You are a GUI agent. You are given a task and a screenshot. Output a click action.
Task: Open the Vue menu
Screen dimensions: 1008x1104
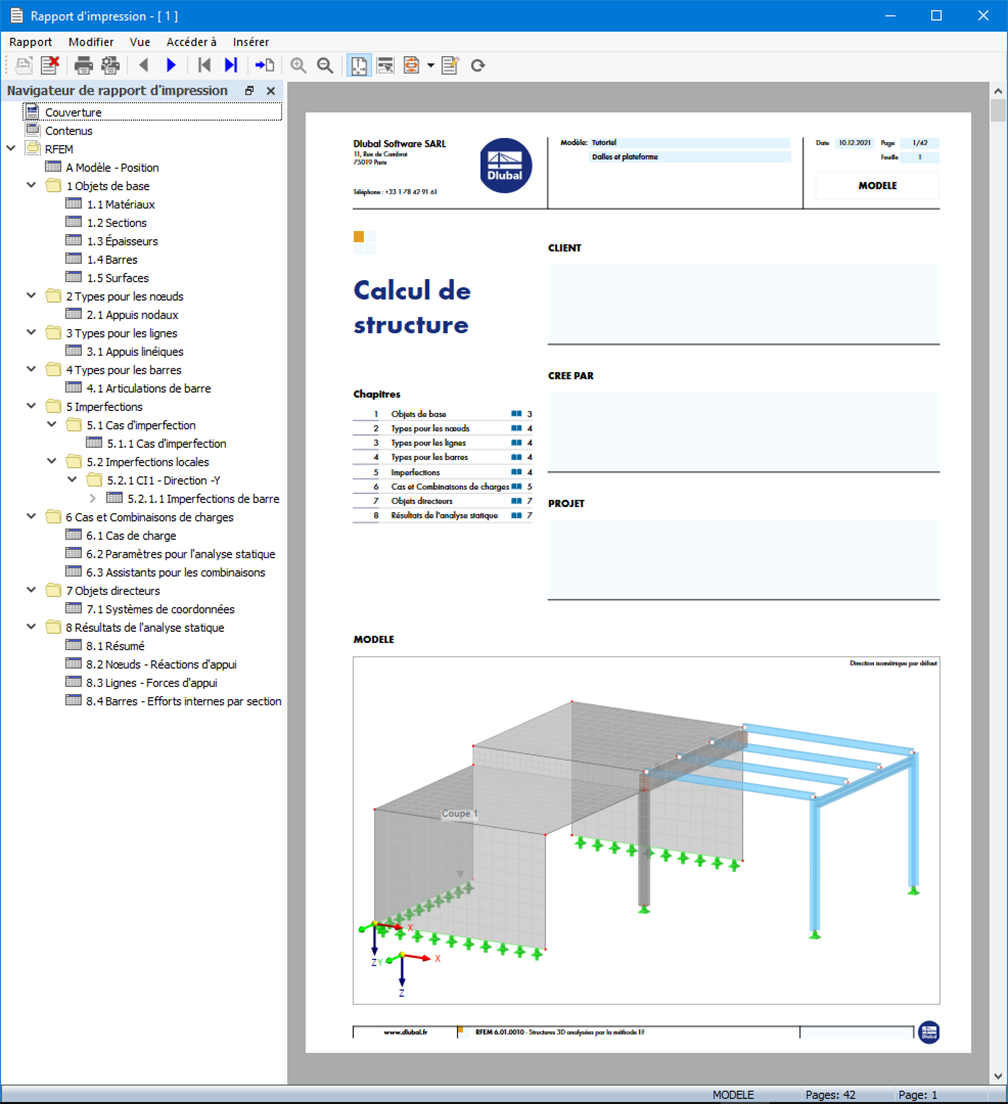(x=140, y=42)
